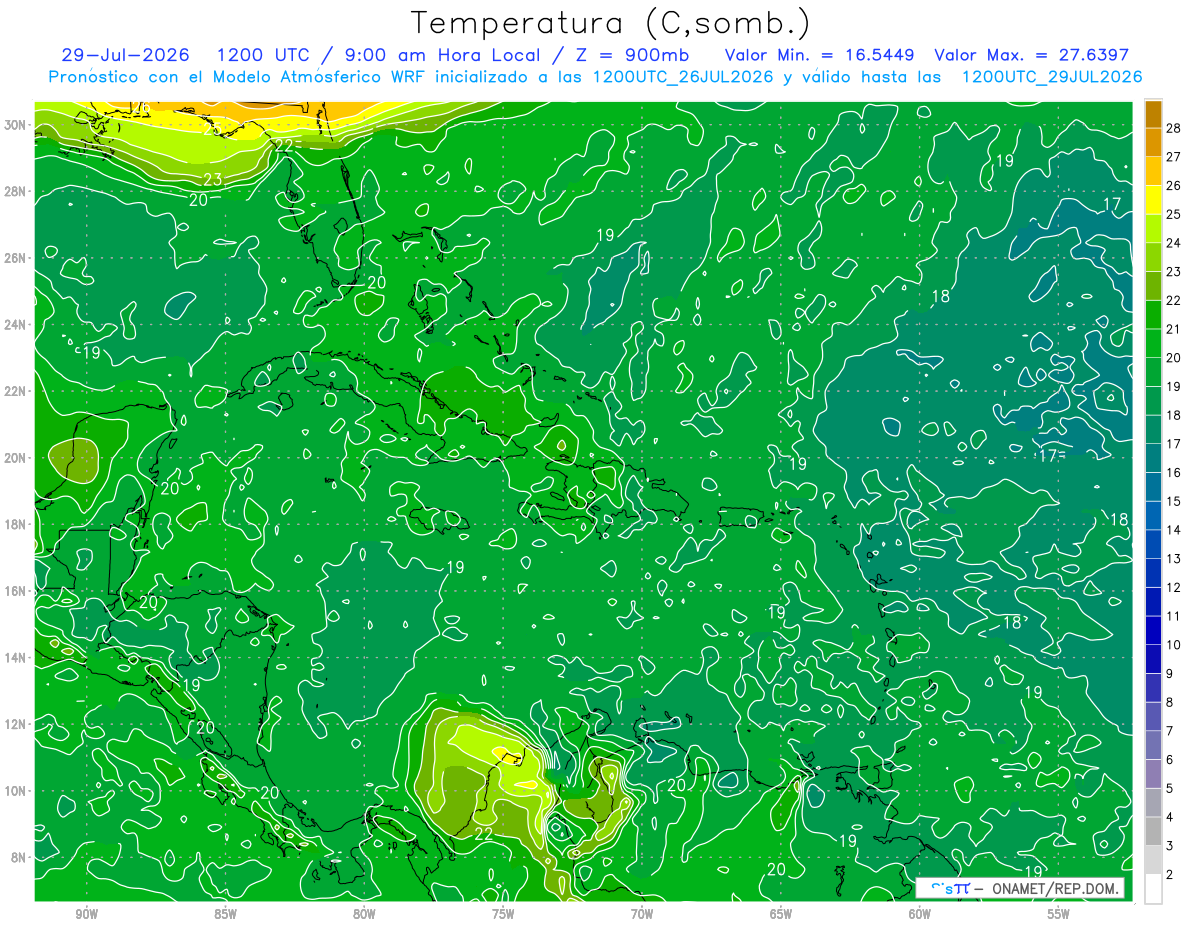
Task: Click the "8N" latitude axis label
Action: point(20,857)
